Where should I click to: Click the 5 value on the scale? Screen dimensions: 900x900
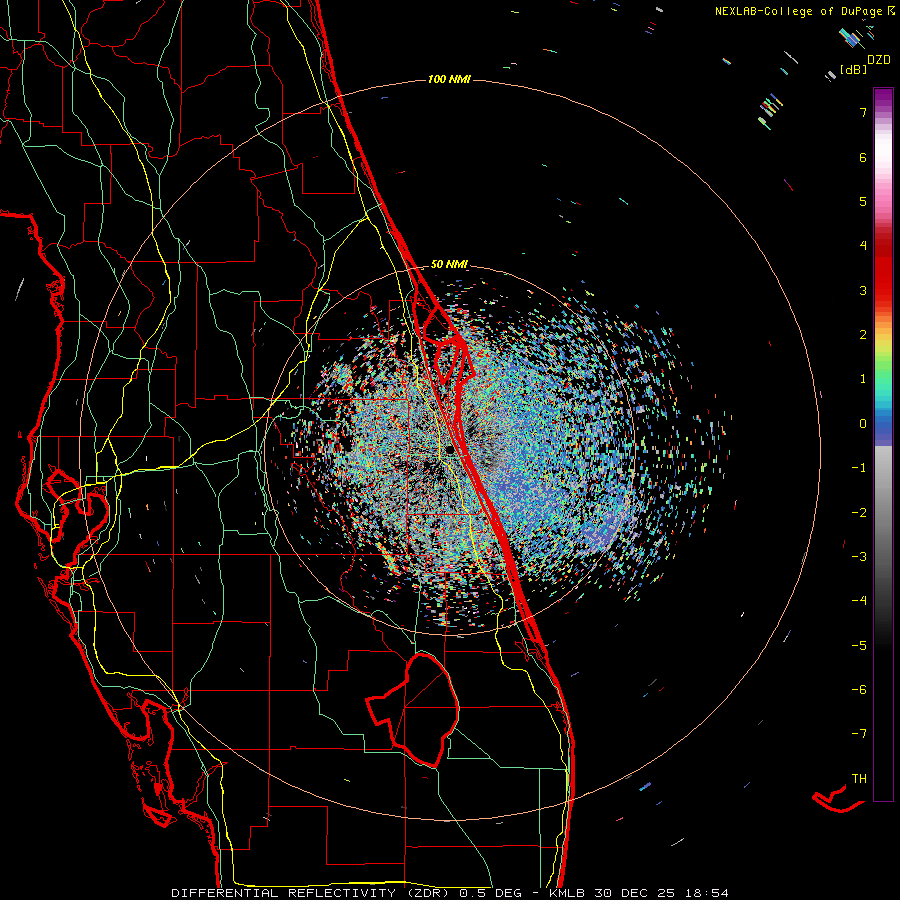point(863,201)
